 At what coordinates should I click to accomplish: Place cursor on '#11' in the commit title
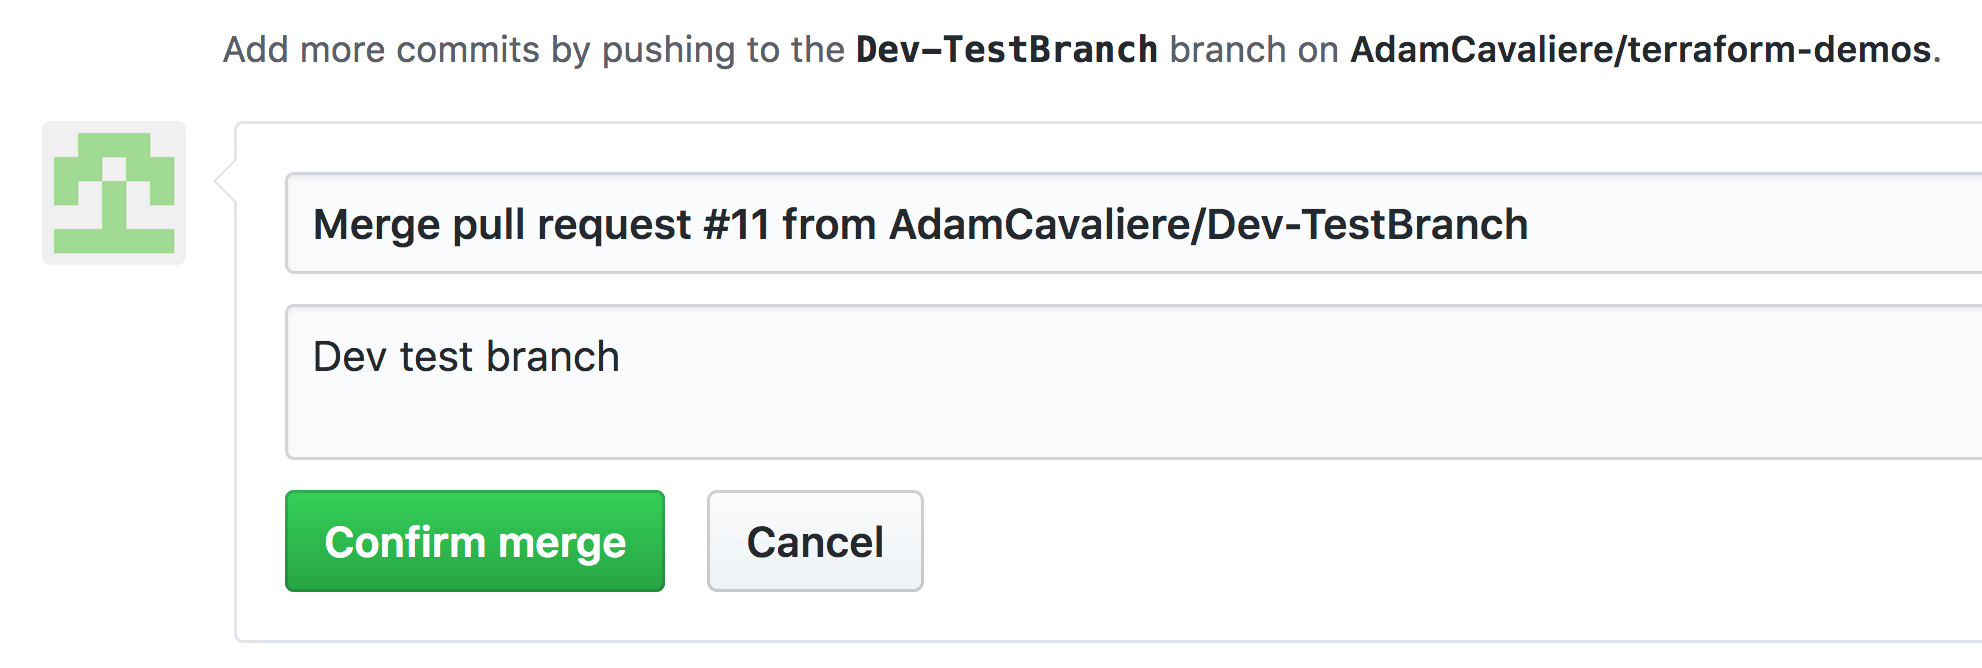pyautogui.click(x=736, y=225)
